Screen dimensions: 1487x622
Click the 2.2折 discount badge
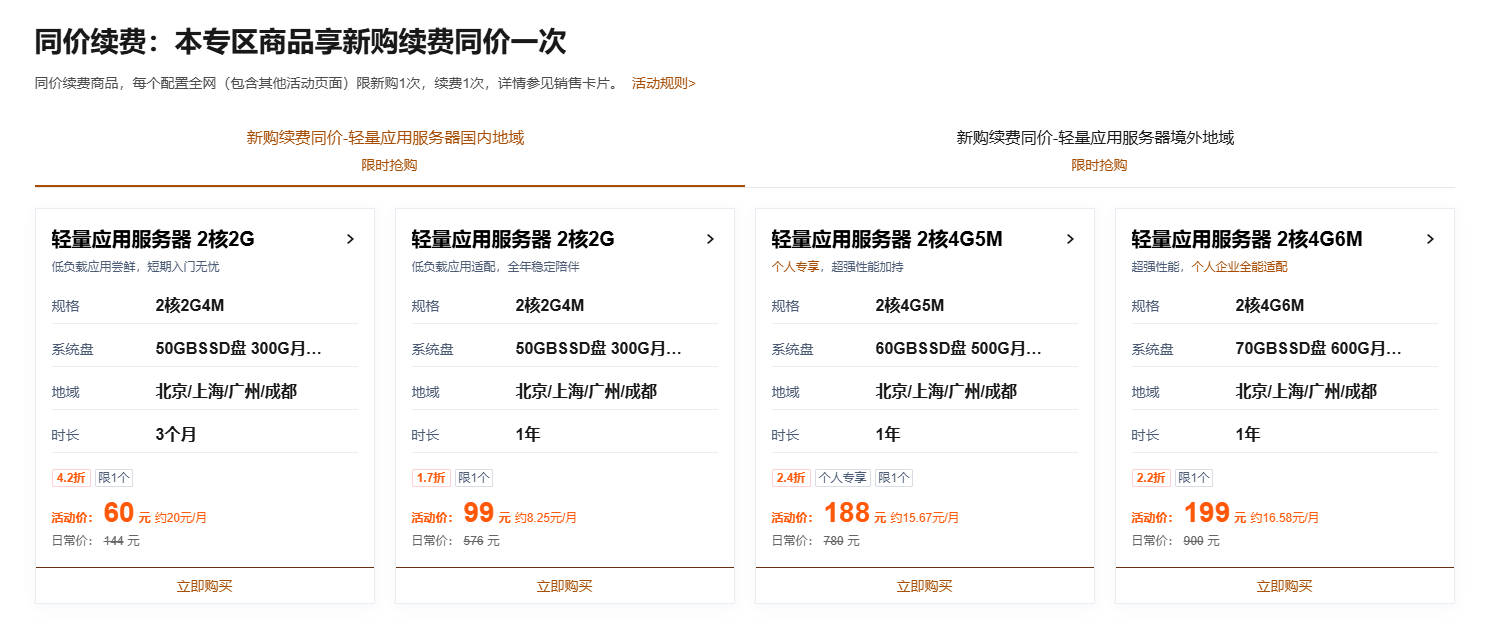click(1150, 478)
